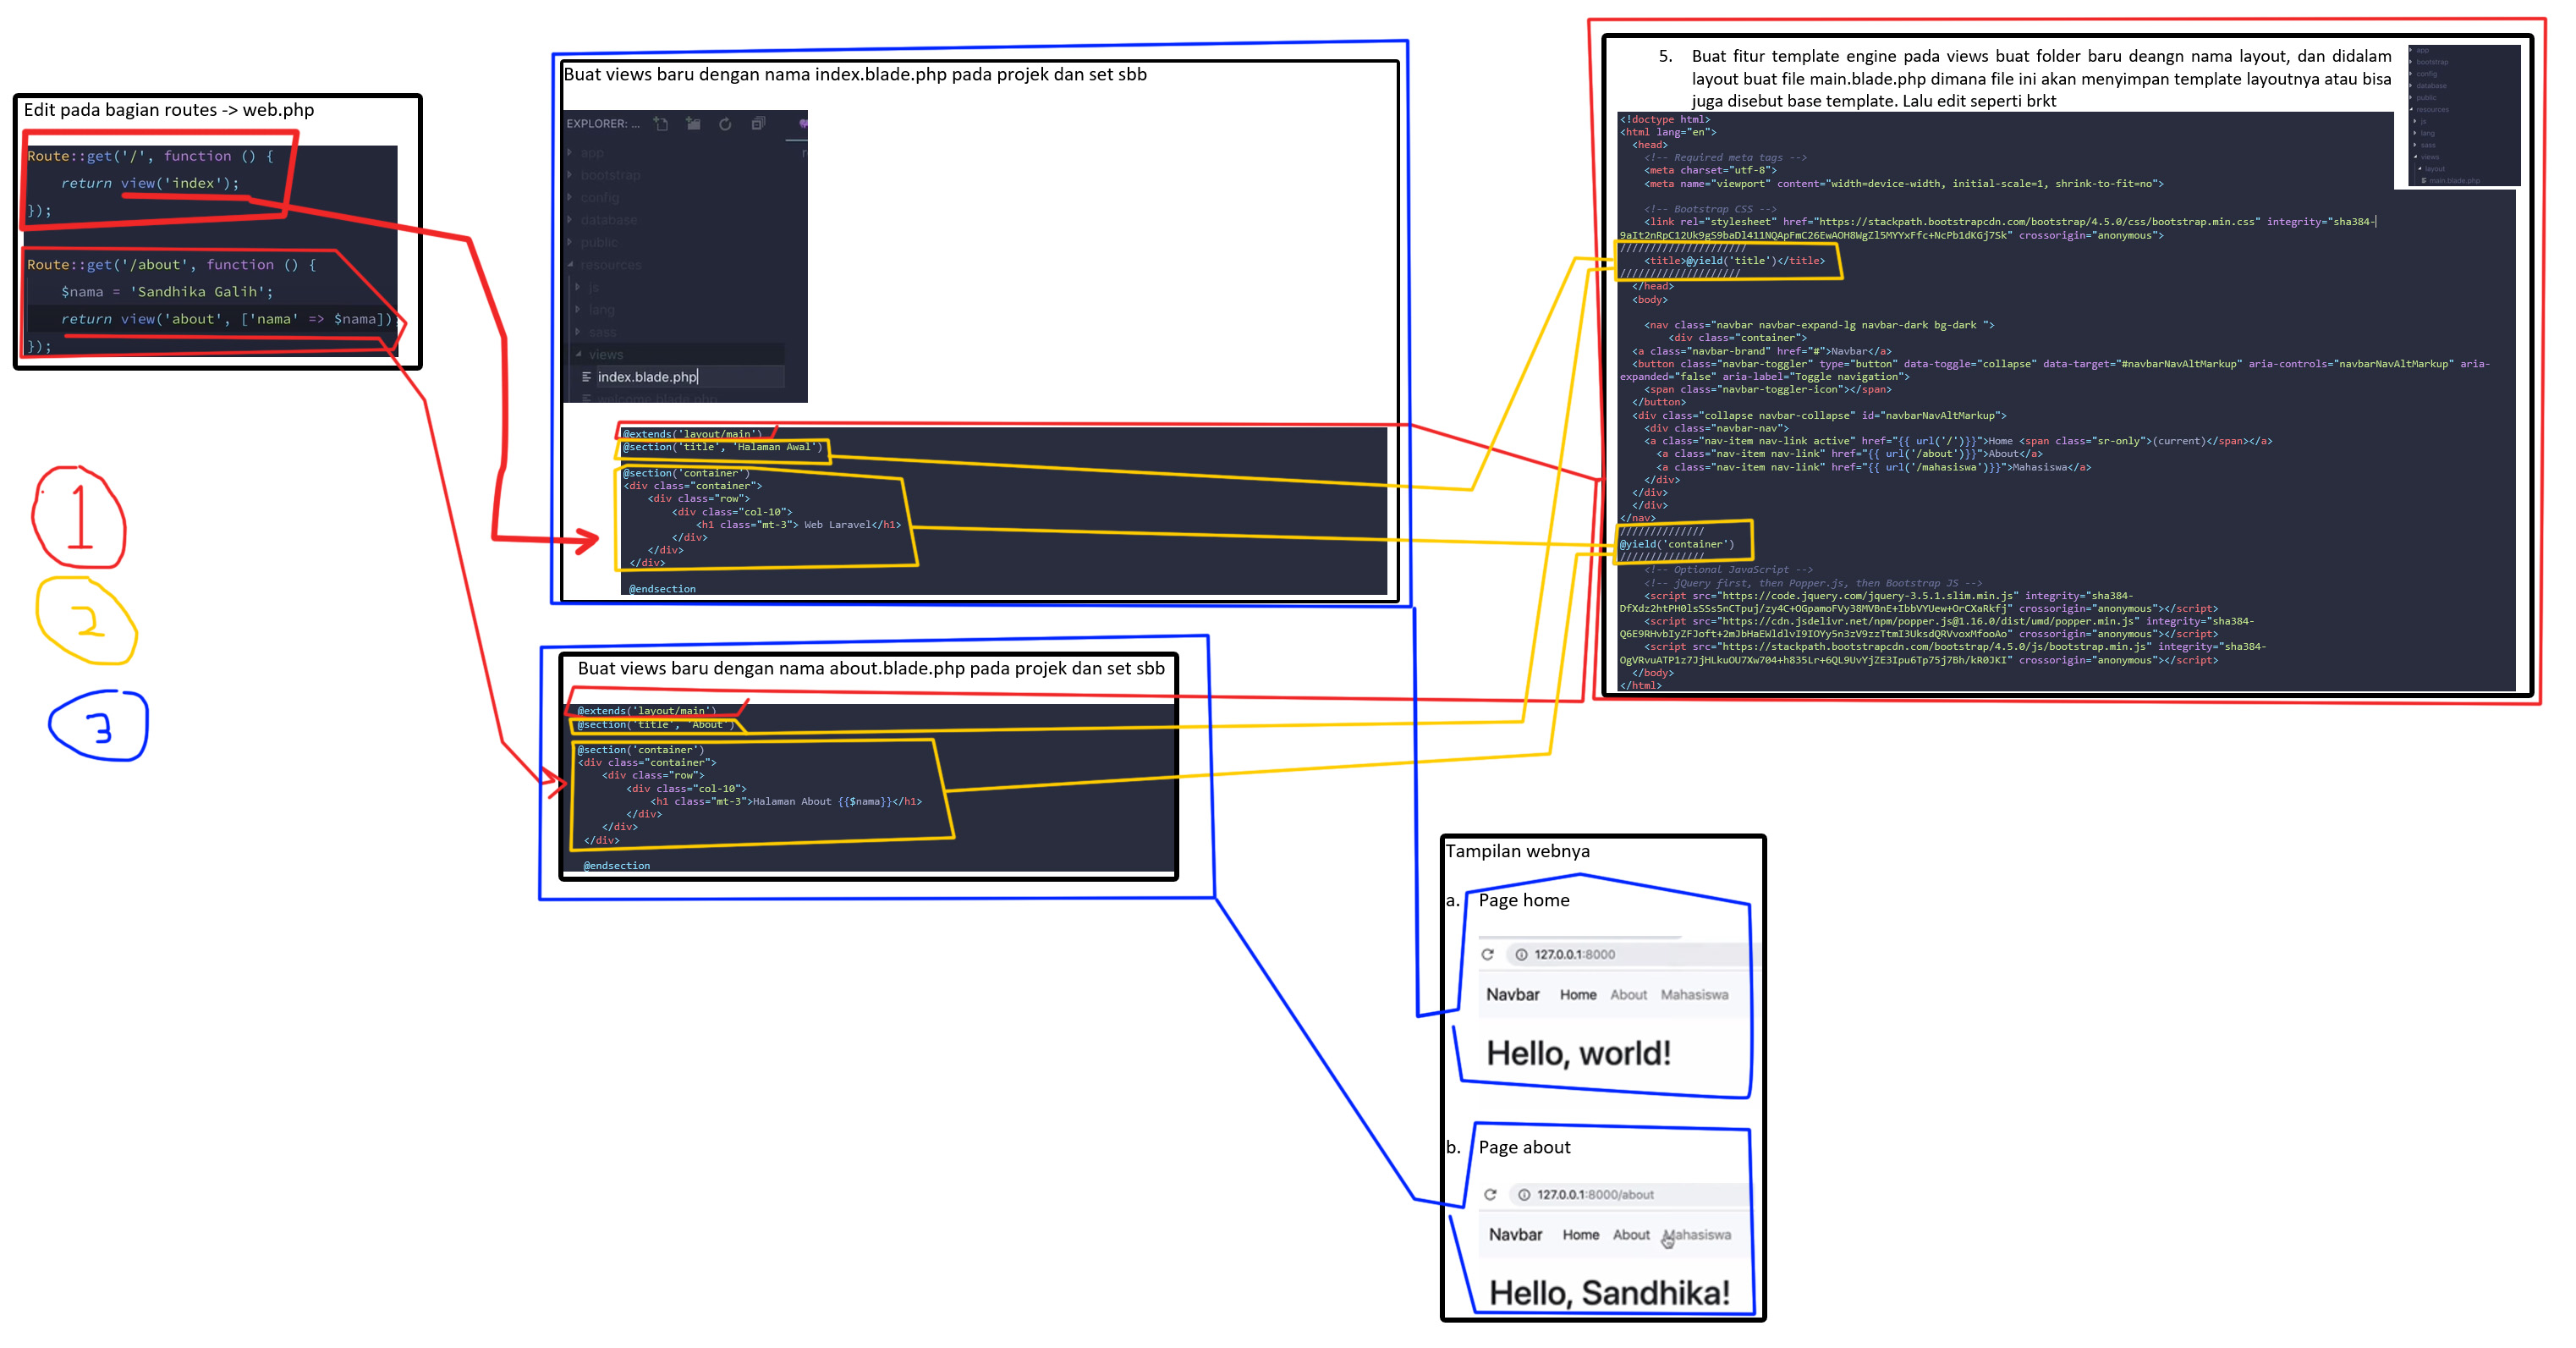Collapse the views folder in Explorer

(x=604, y=355)
